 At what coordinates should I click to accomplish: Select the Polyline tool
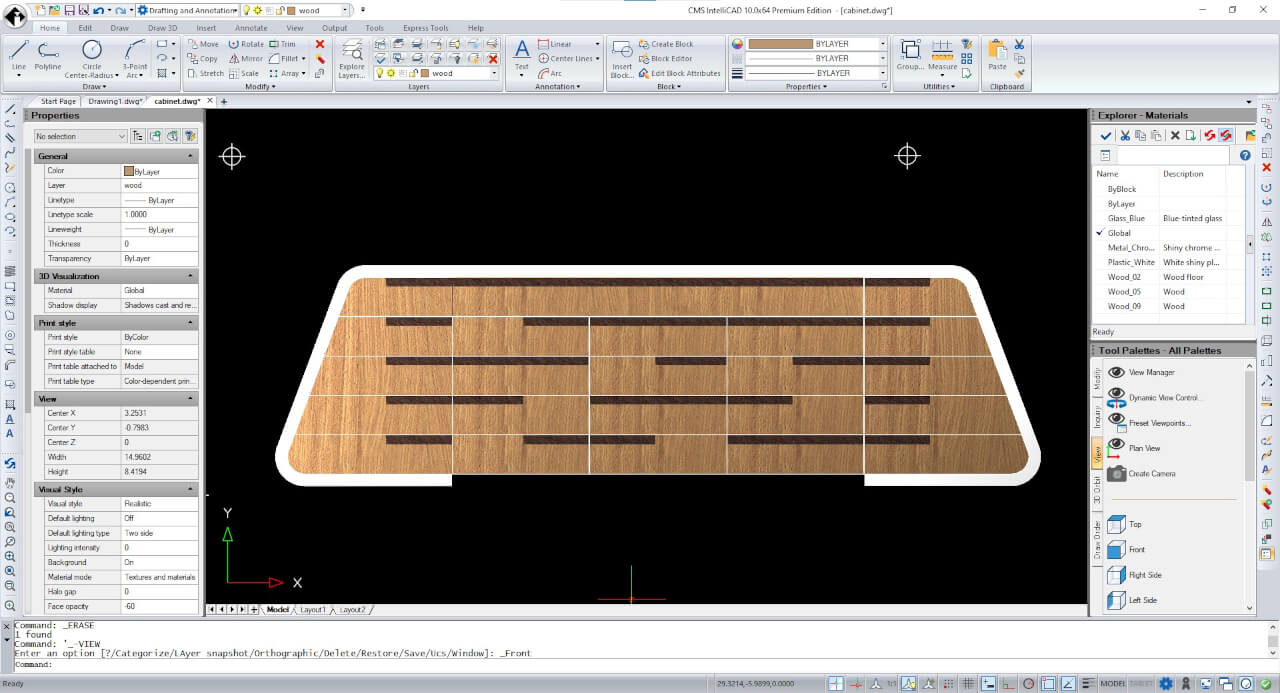[48, 57]
